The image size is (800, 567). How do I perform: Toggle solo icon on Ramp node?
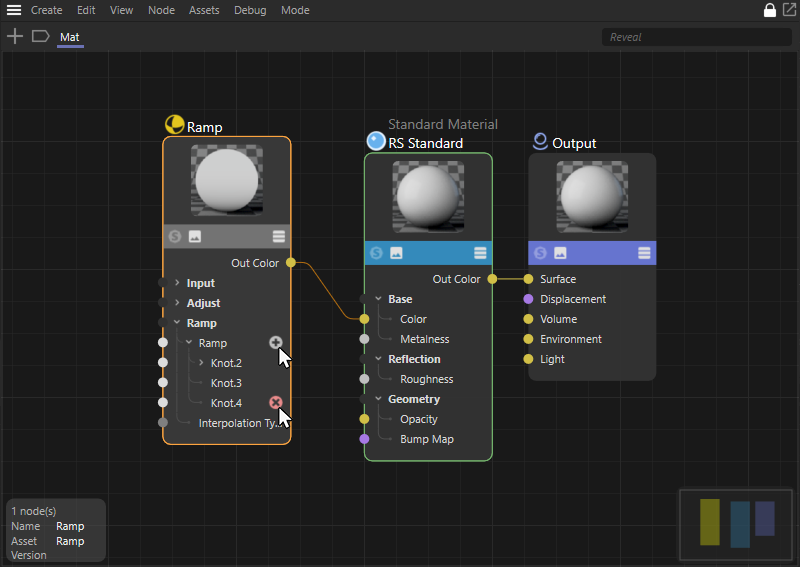175,236
